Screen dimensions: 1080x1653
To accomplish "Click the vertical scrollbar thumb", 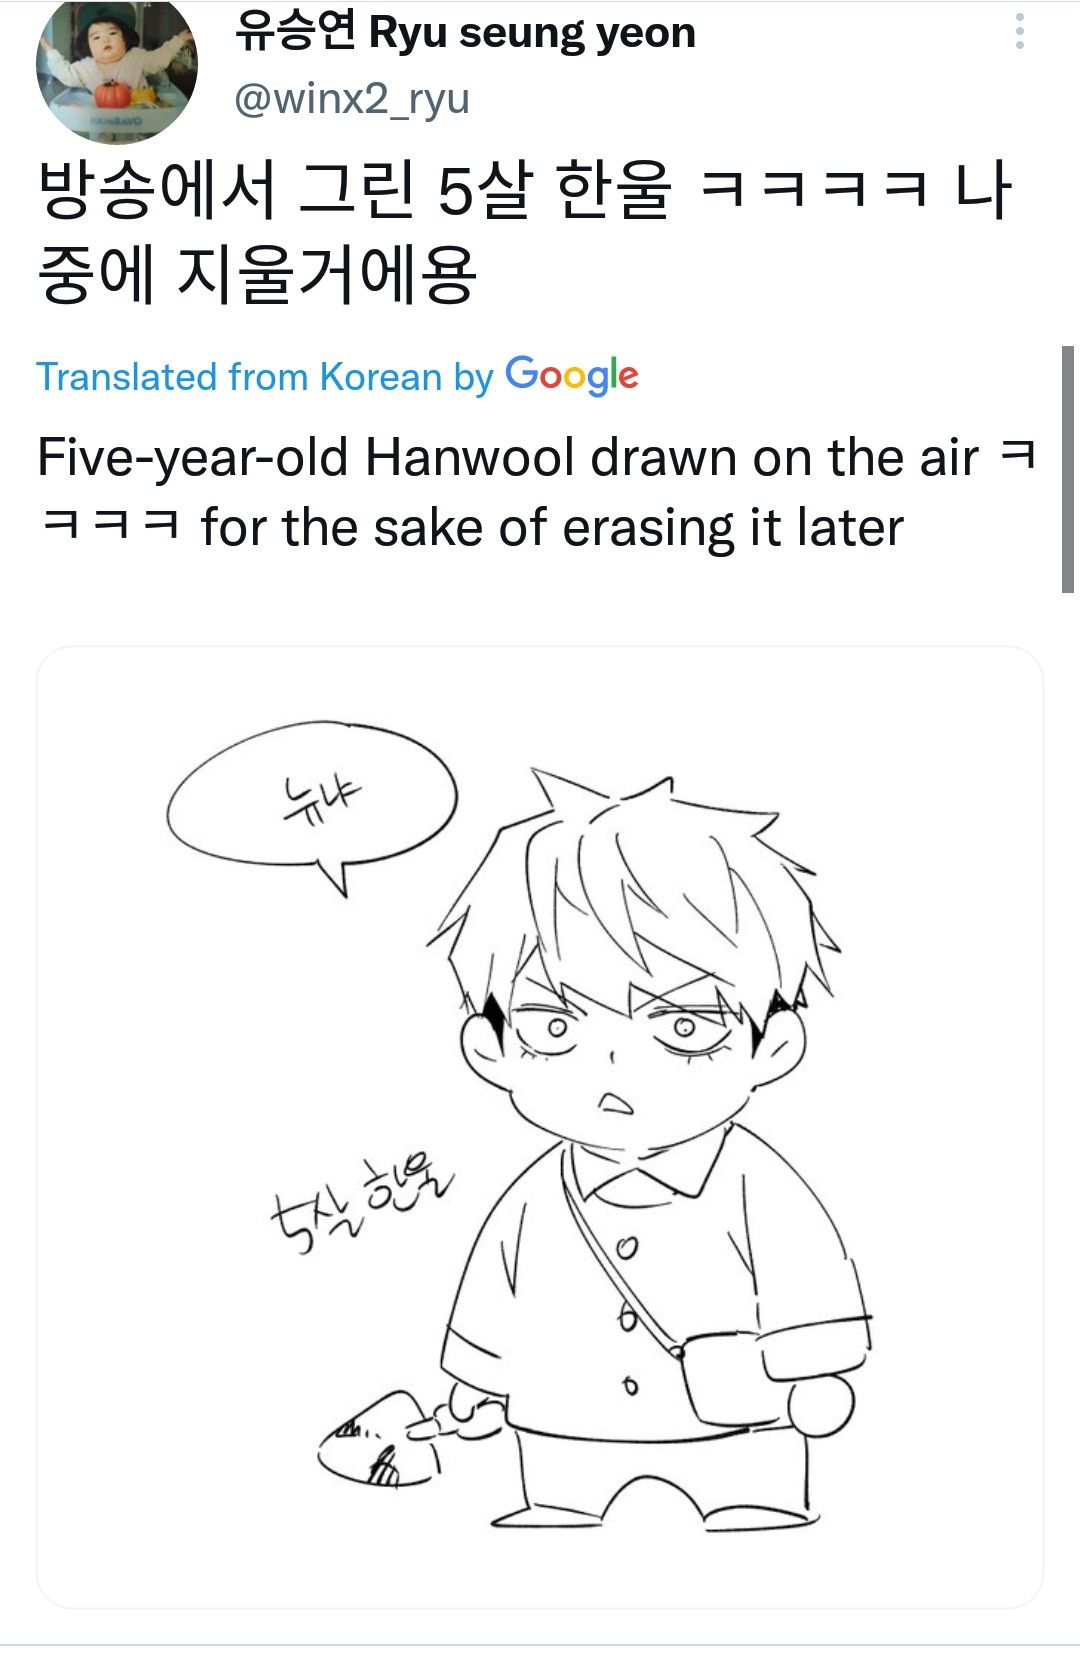I will coord(1067,469).
